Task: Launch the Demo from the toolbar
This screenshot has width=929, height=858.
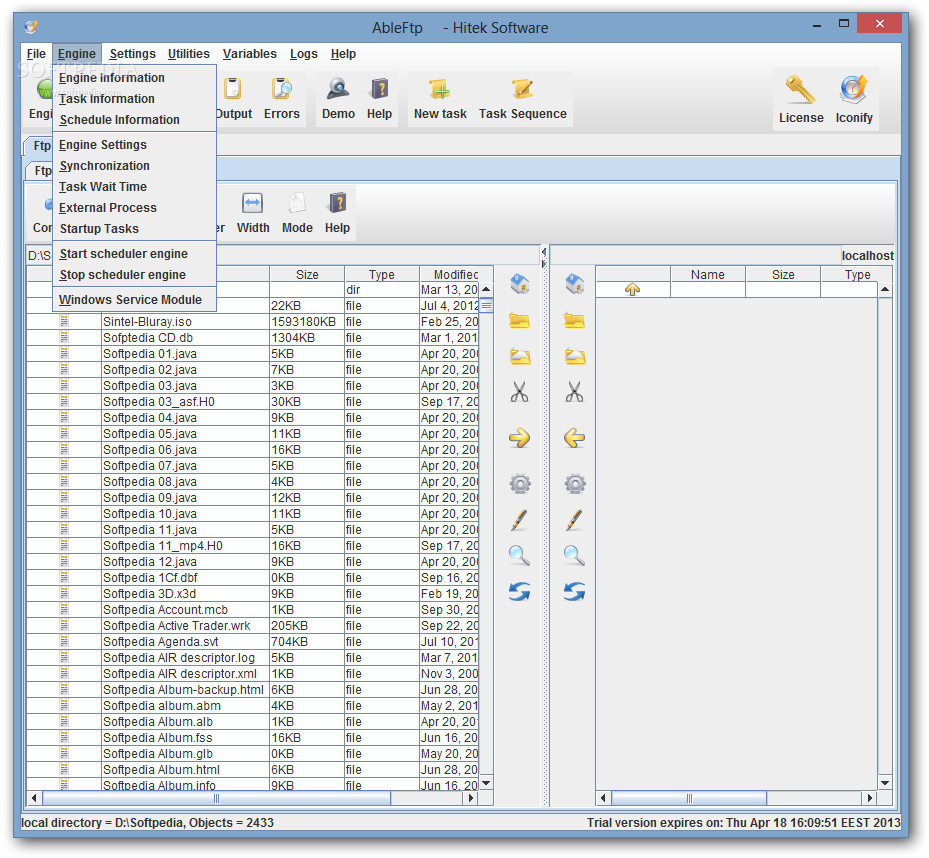Action: click(x=338, y=98)
